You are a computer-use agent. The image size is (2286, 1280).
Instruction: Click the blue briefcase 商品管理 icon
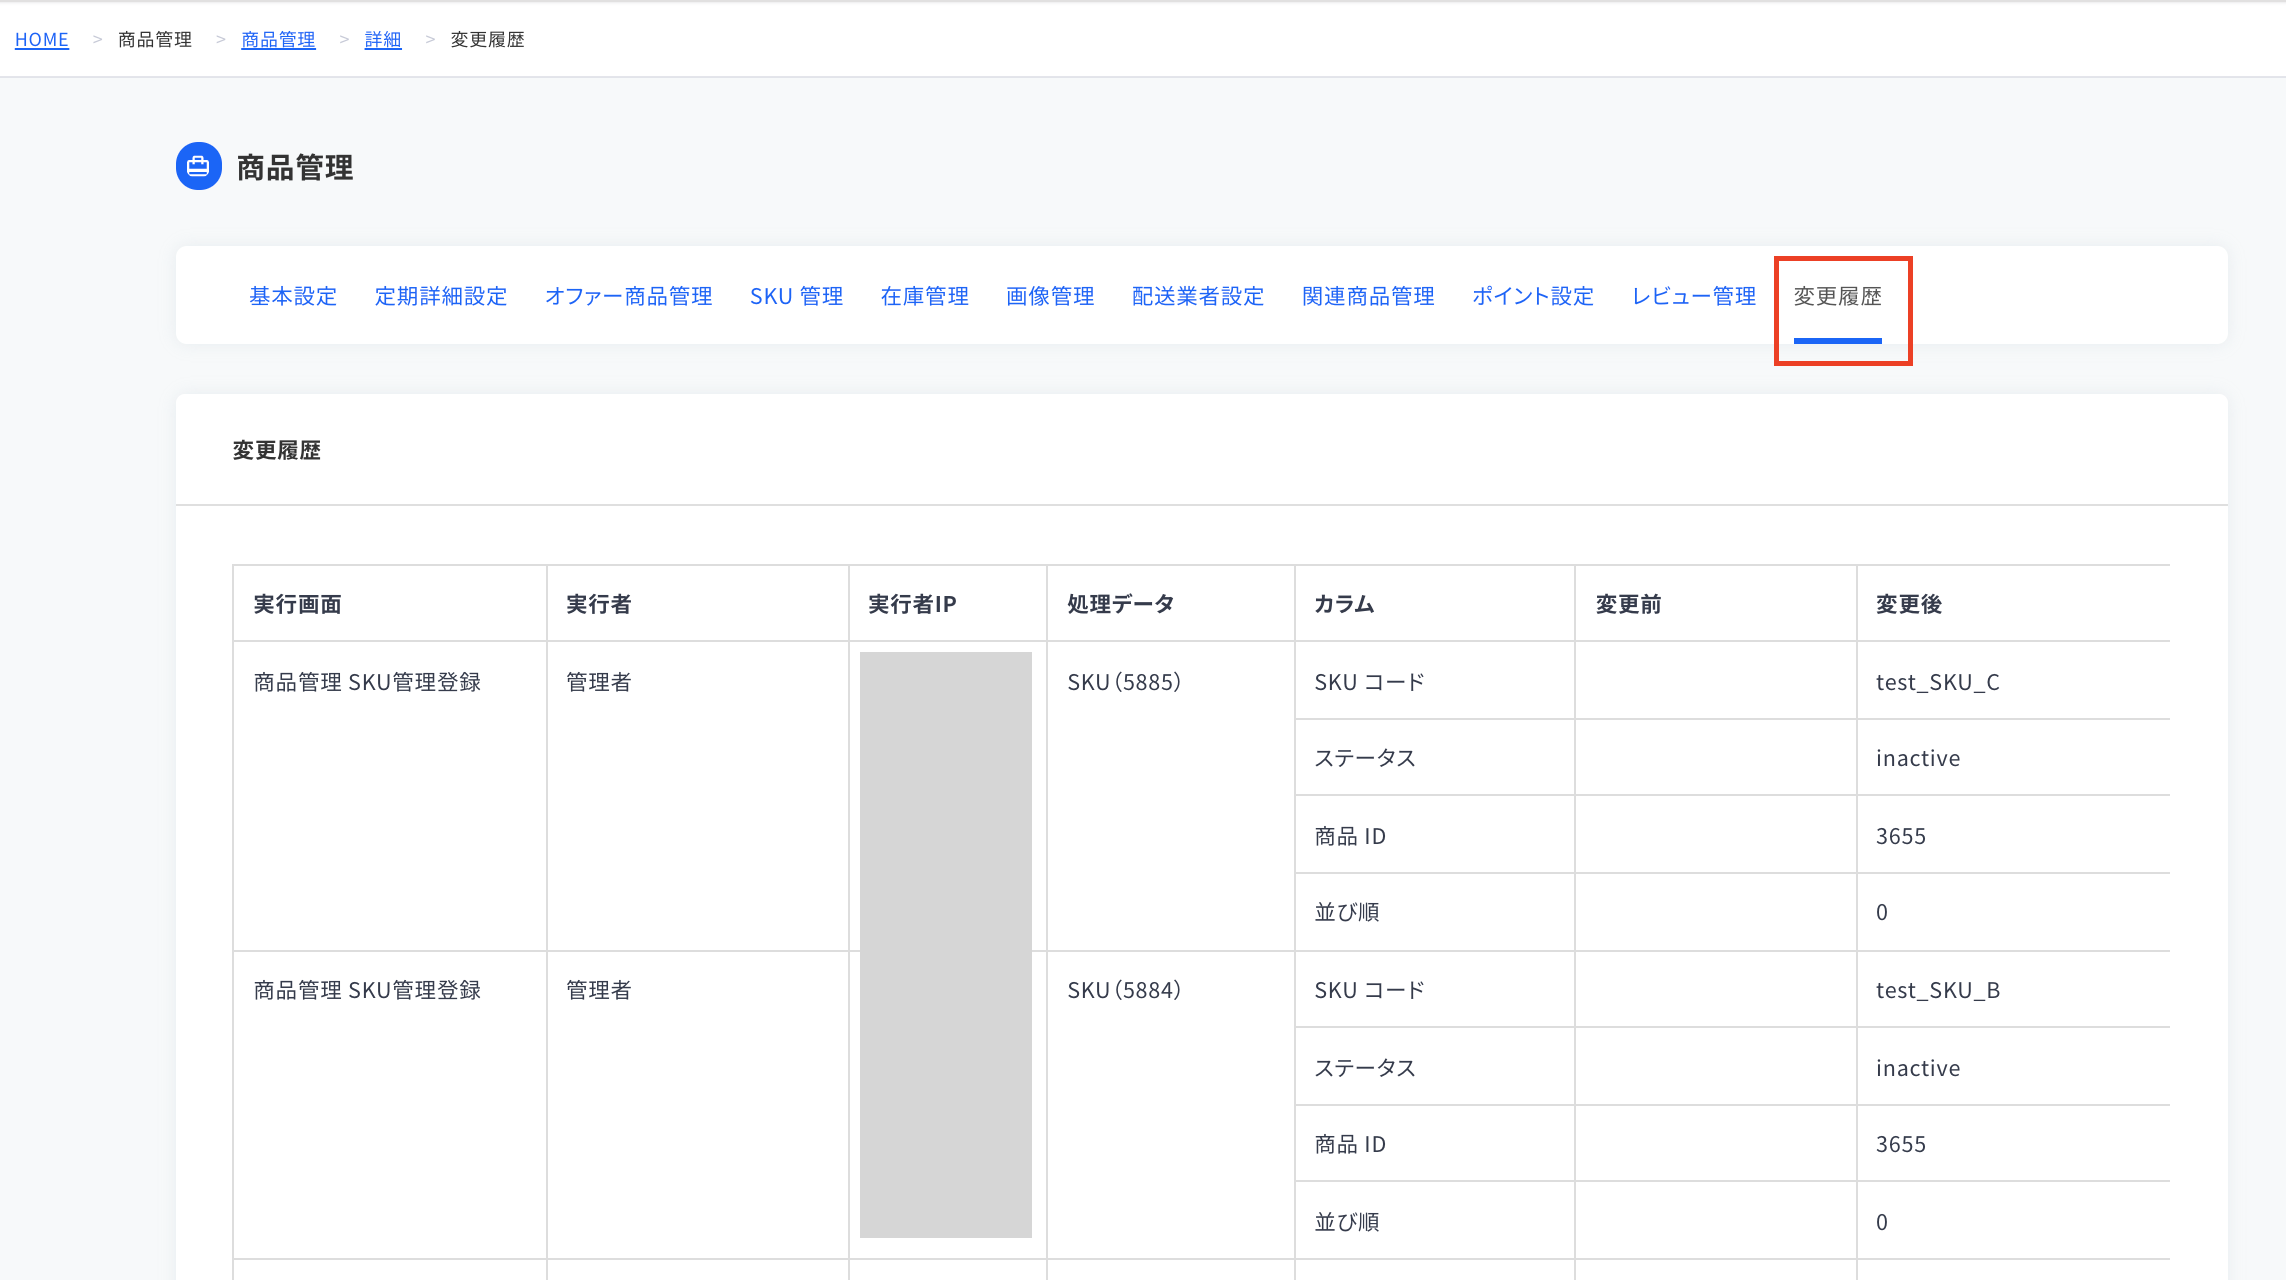(198, 166)
